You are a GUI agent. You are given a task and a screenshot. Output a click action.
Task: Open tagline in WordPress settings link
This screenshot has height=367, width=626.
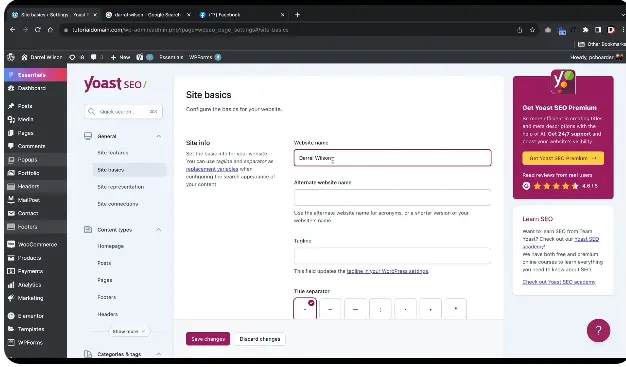[387, 271]
